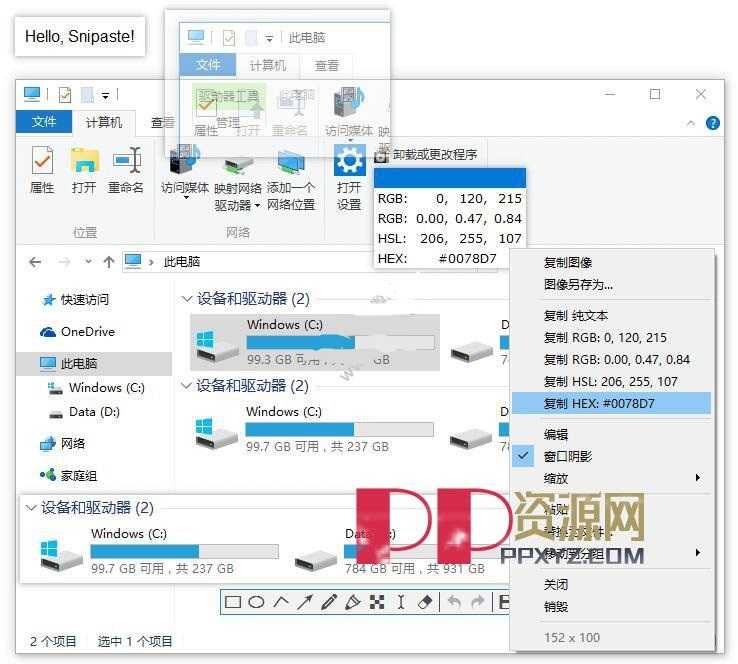Go up one level with up arrow
Screen dimensions: 738x664
coord(109,262)
